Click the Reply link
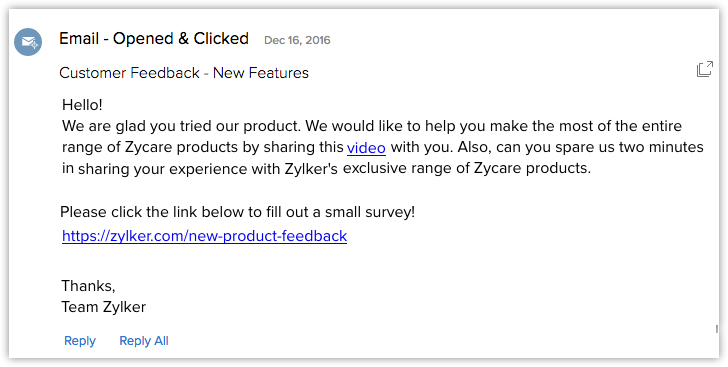Viewport: 728px width, 367px height. click(x=80, y=341)
